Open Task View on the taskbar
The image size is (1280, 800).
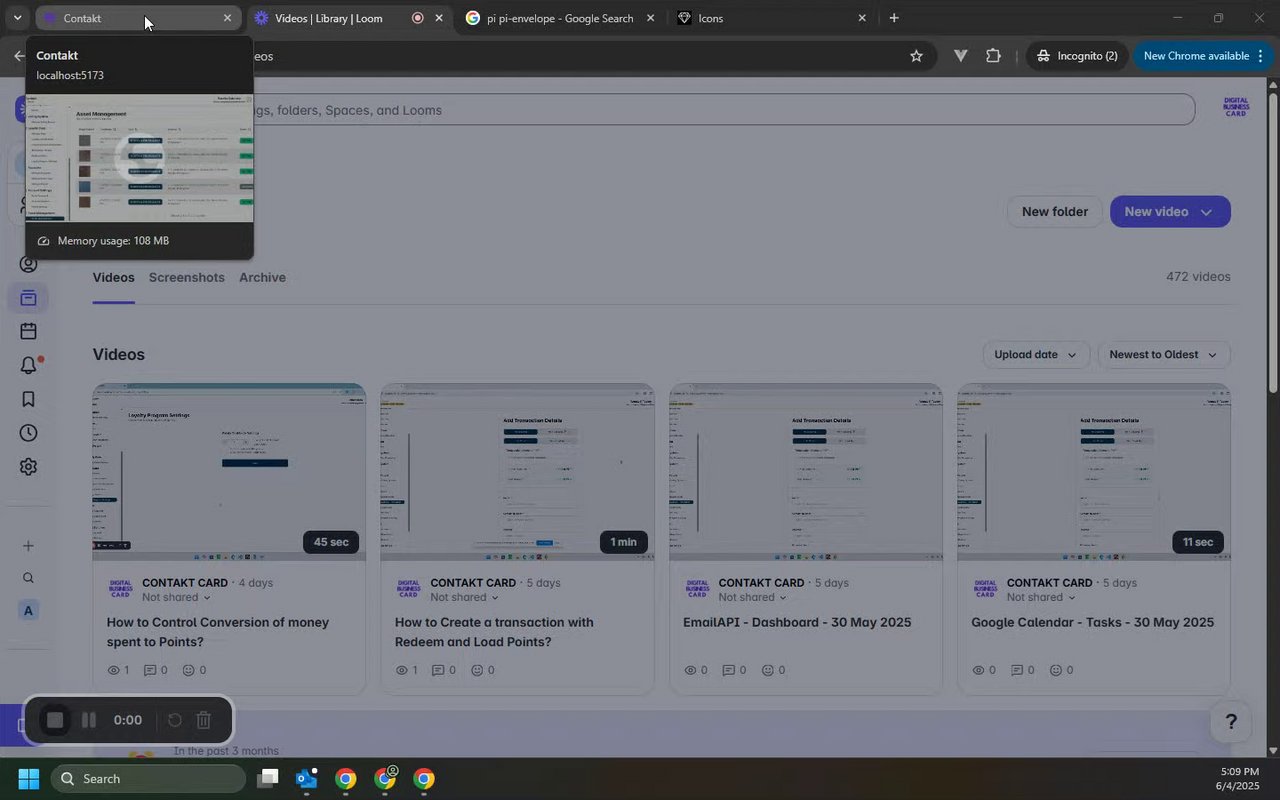point(267,779)
